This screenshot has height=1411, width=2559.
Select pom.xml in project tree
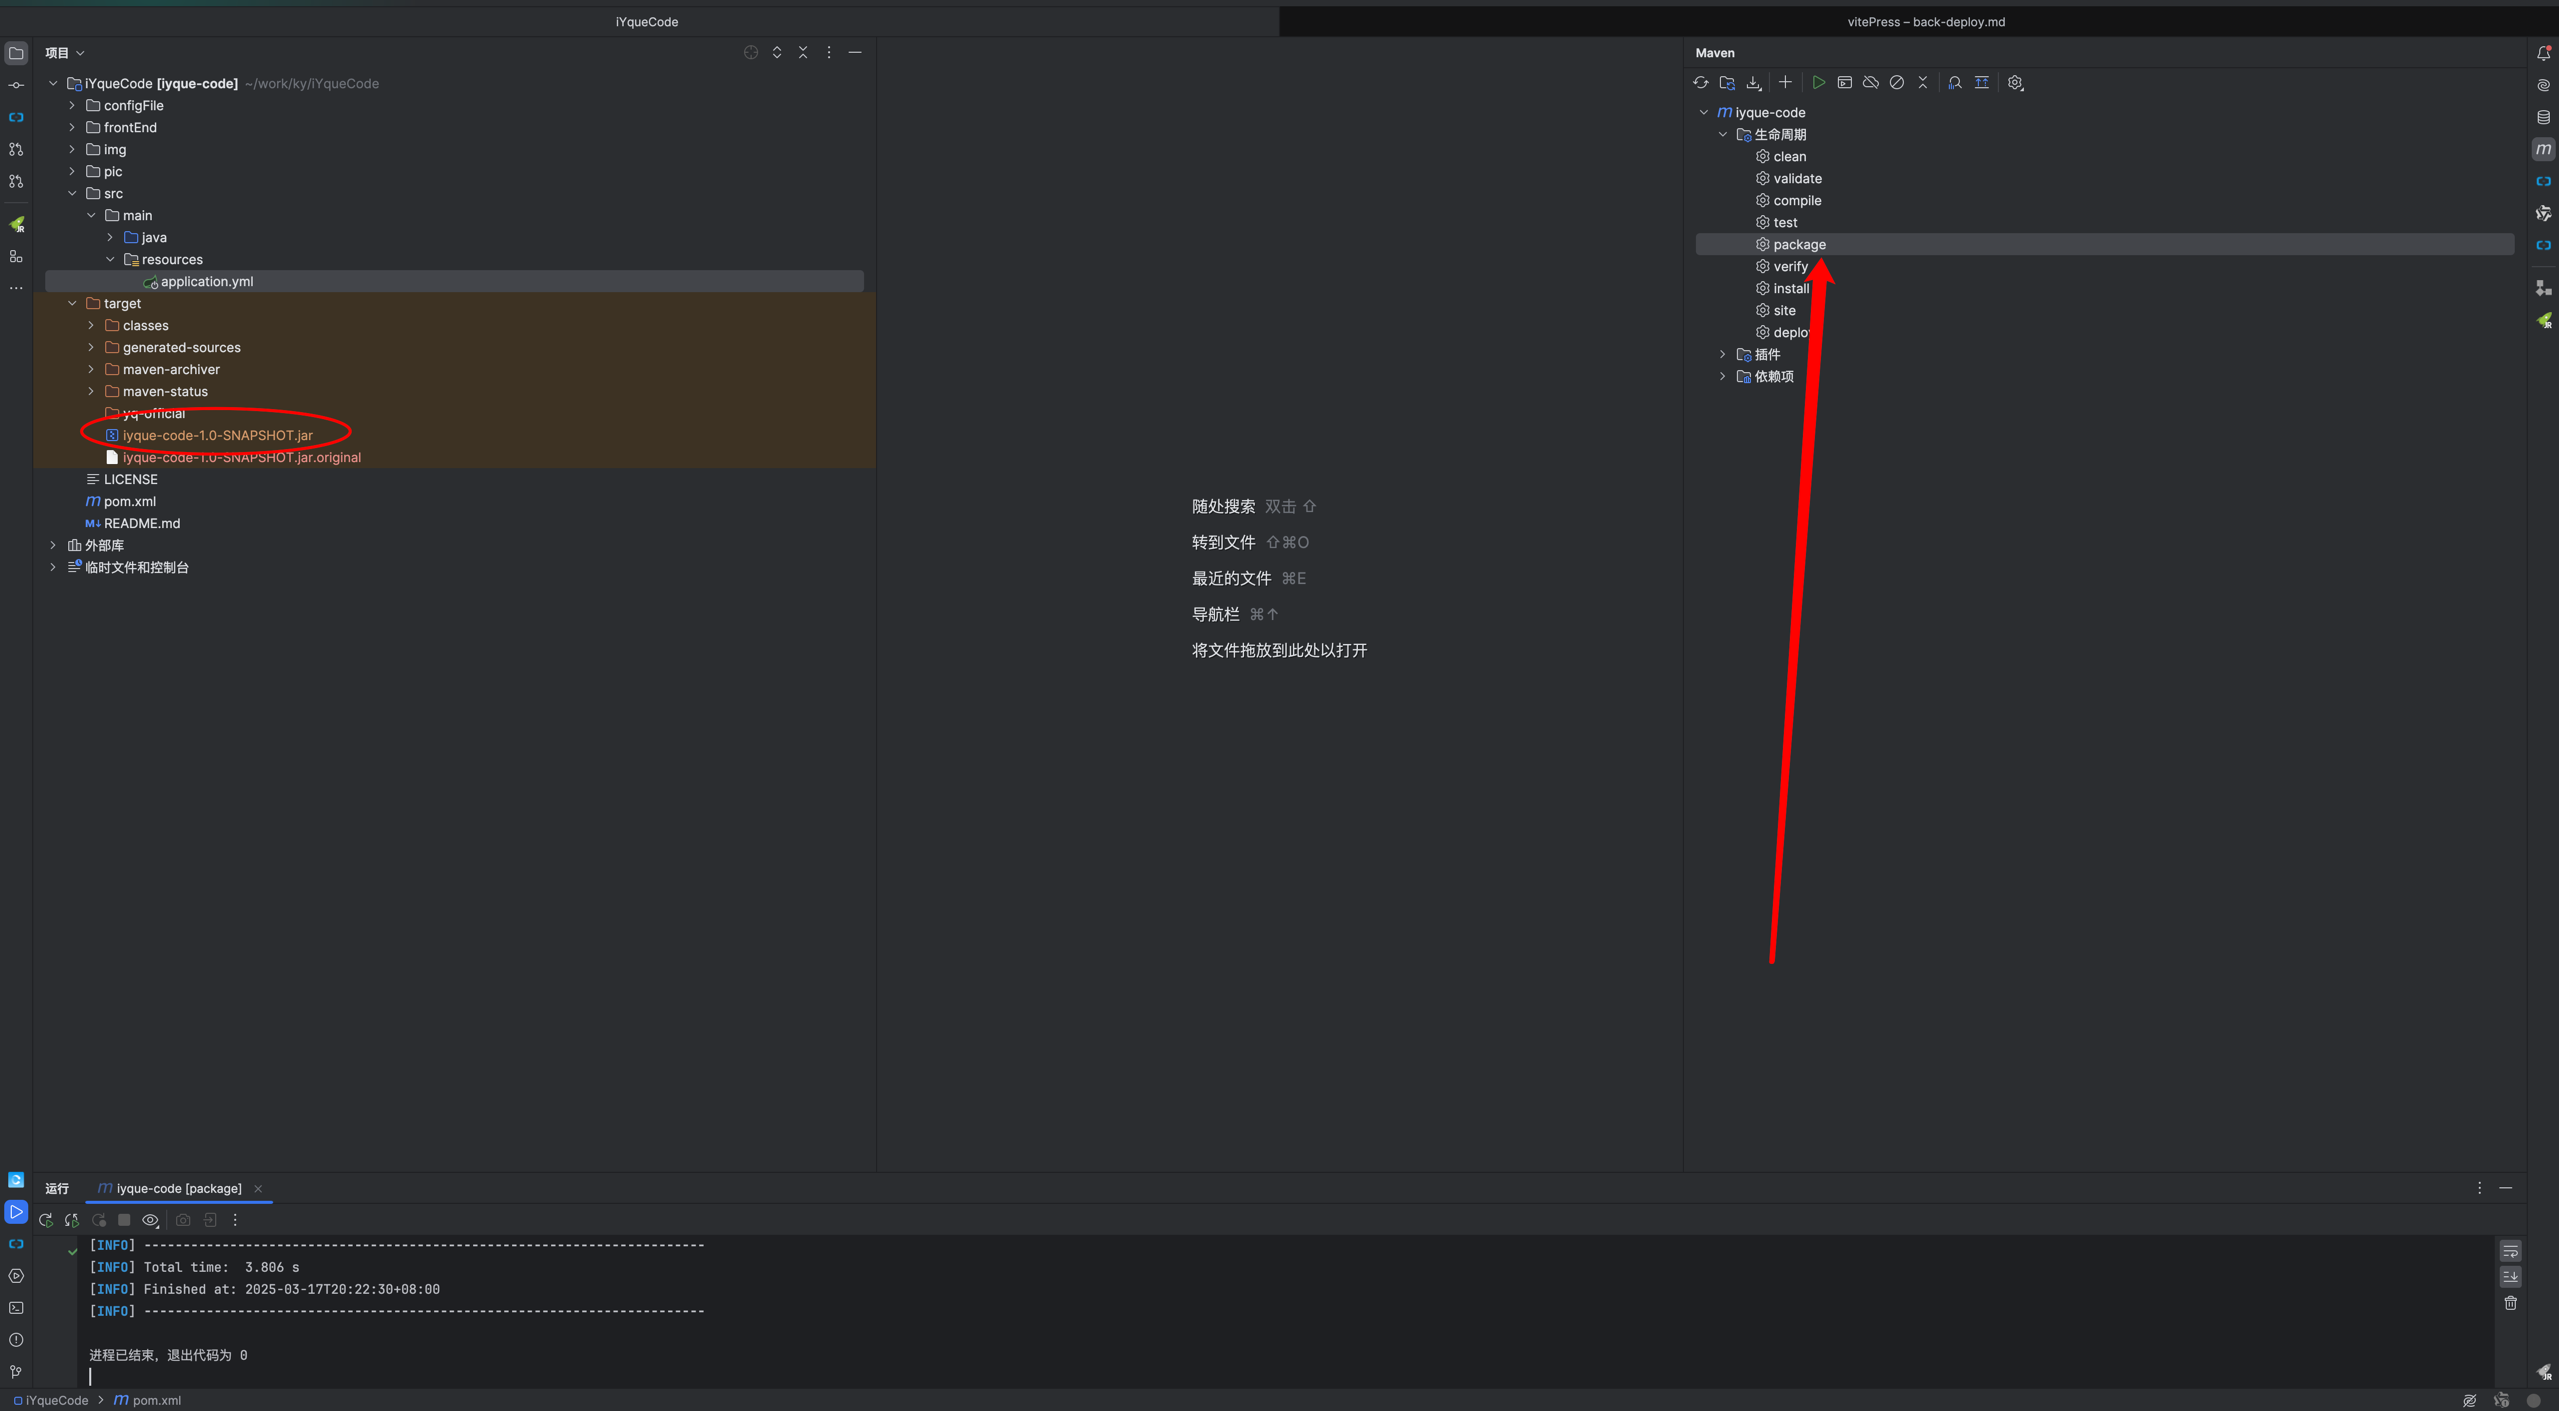click(x=129, y=501)
